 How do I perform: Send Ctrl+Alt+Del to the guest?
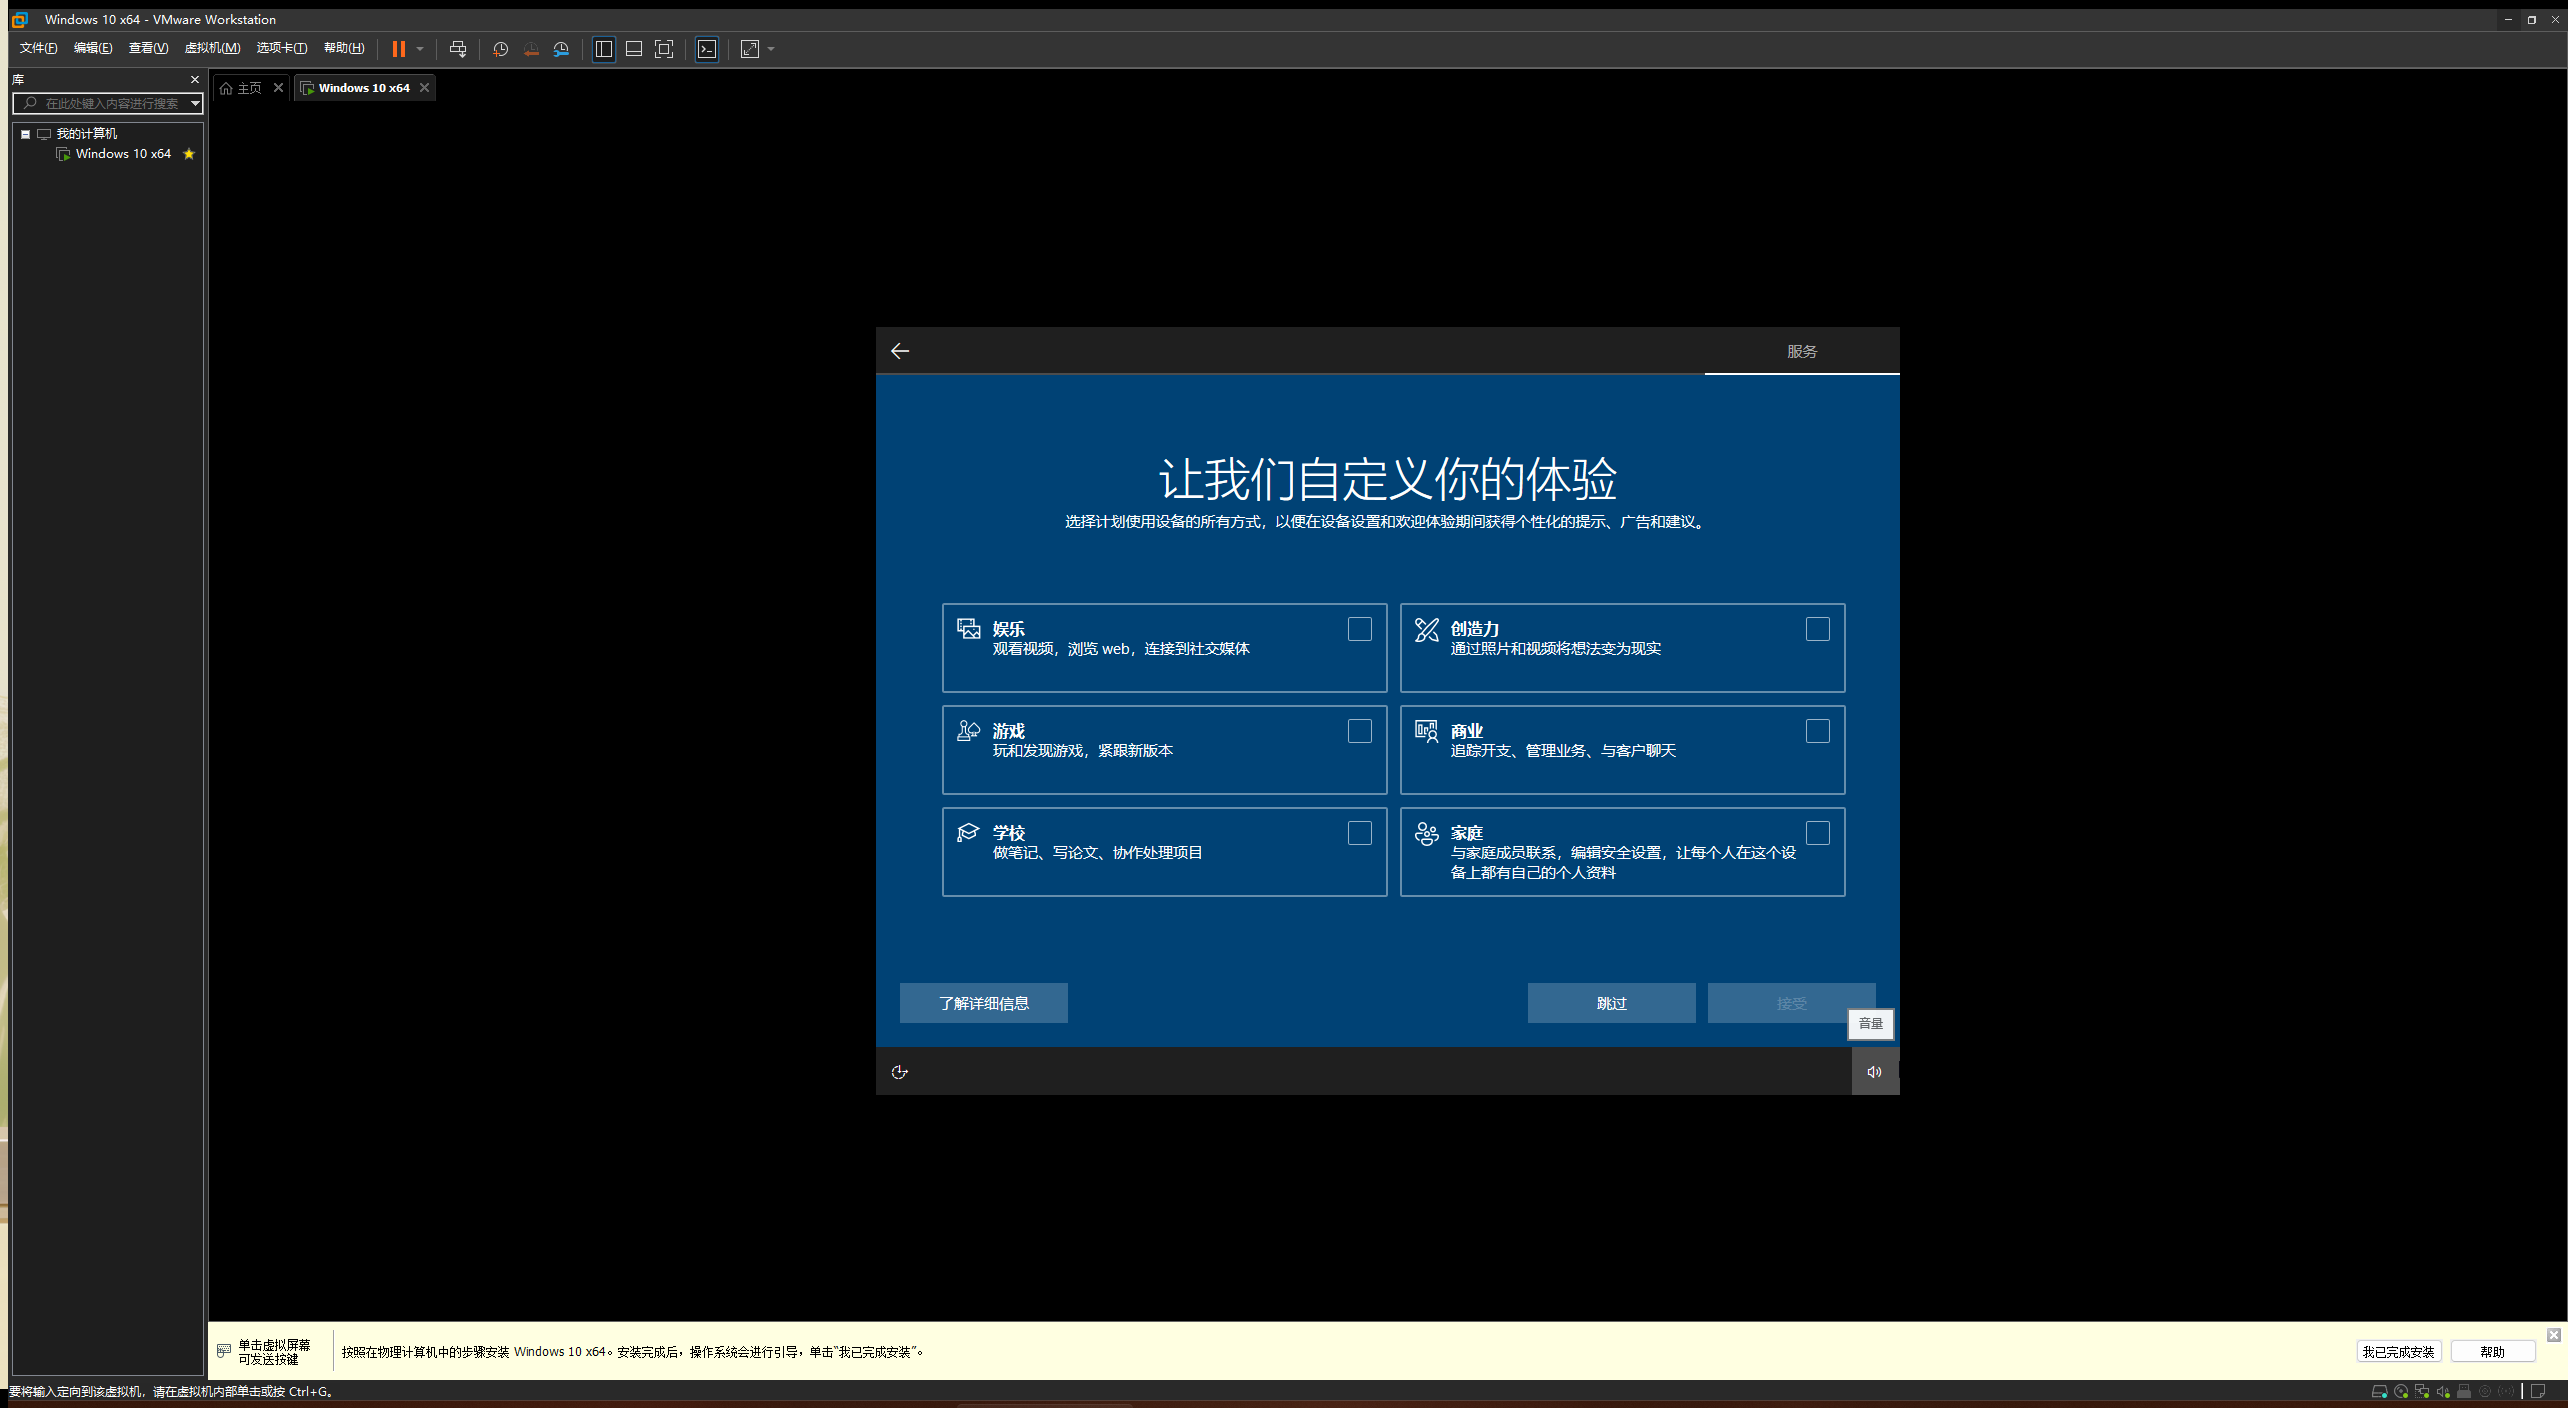pyautogui.click(x=459, y=49)
